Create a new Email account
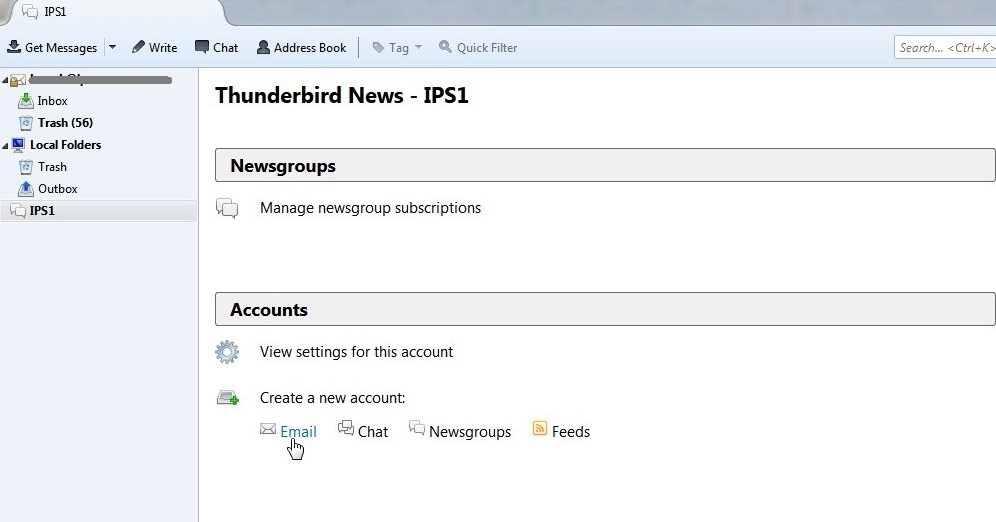Image resolution: width=996 pixels, height=522 pixels. pos(299,432)
